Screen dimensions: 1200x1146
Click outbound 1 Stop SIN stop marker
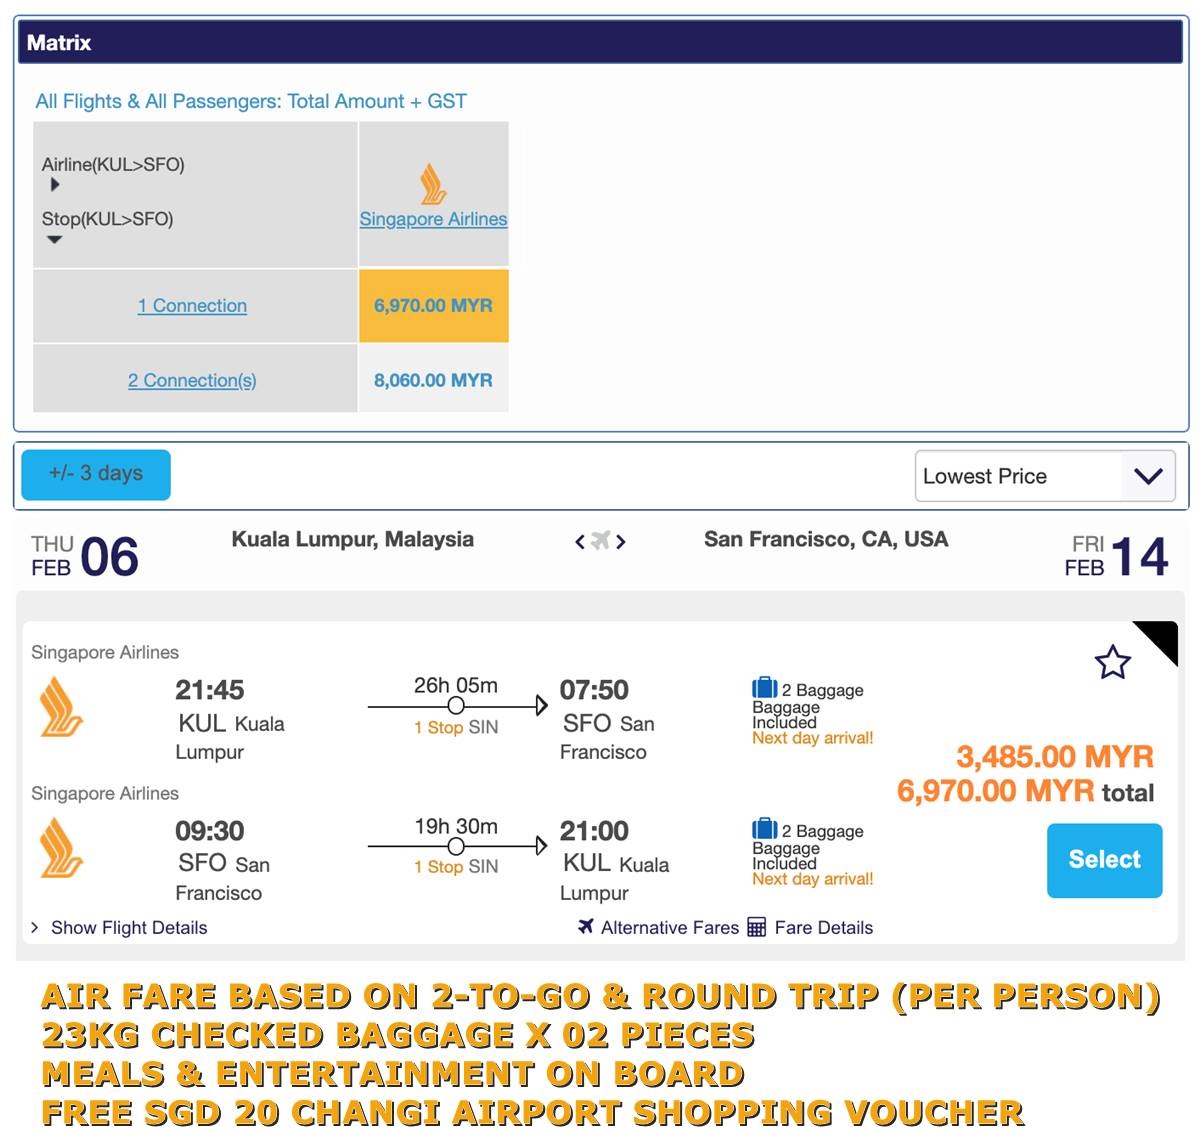tap(456, 706)
